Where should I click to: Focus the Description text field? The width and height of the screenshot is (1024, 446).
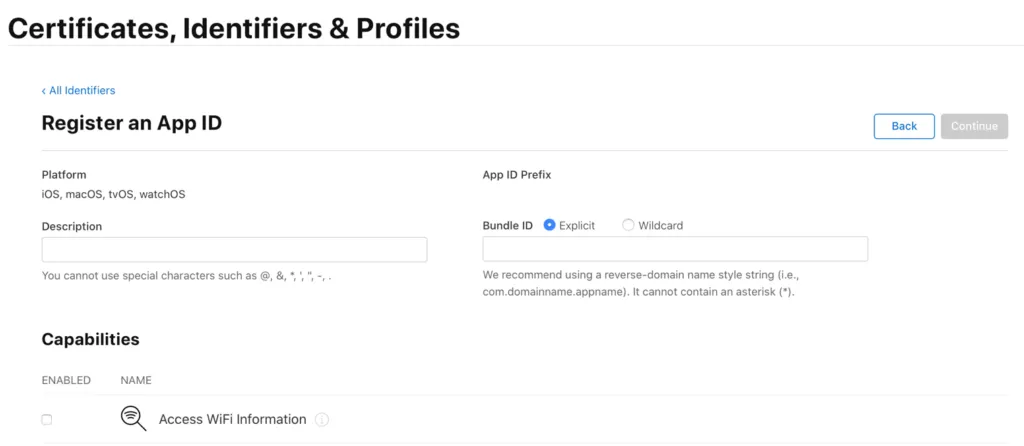[x=234, y=250]
